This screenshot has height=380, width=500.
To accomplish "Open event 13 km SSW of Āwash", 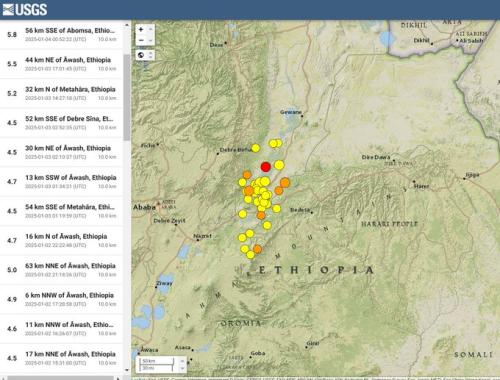I will pyautogui.click(x=62, y=181).
